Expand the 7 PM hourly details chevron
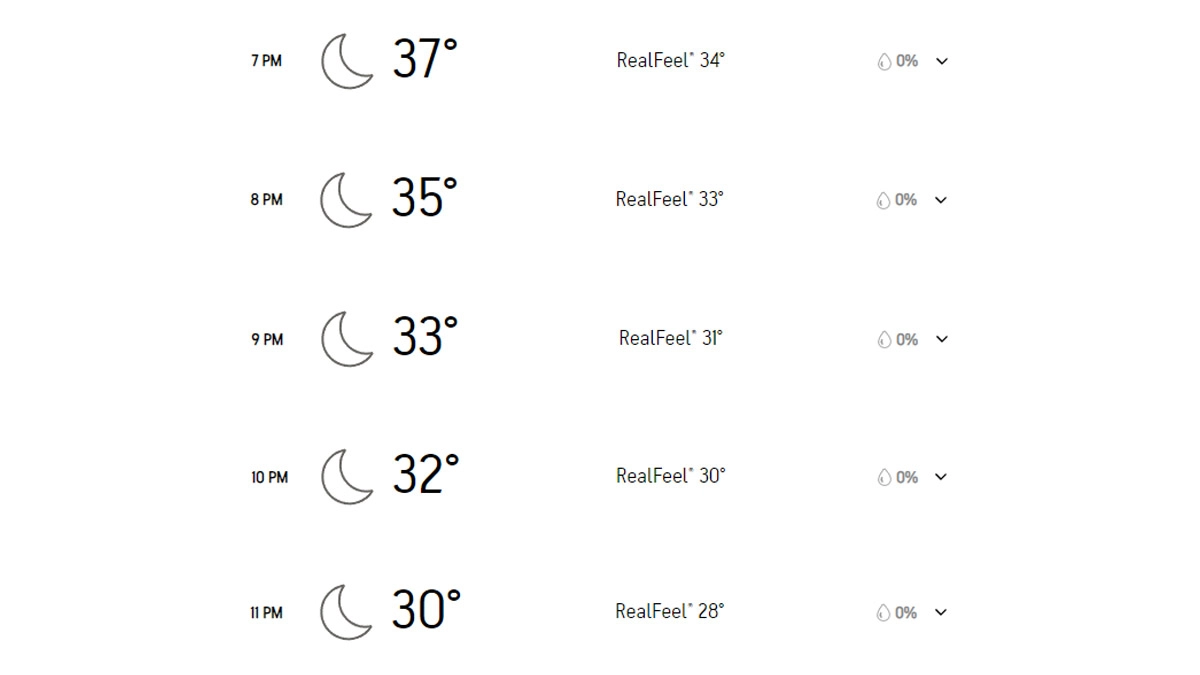 (941, 61)
